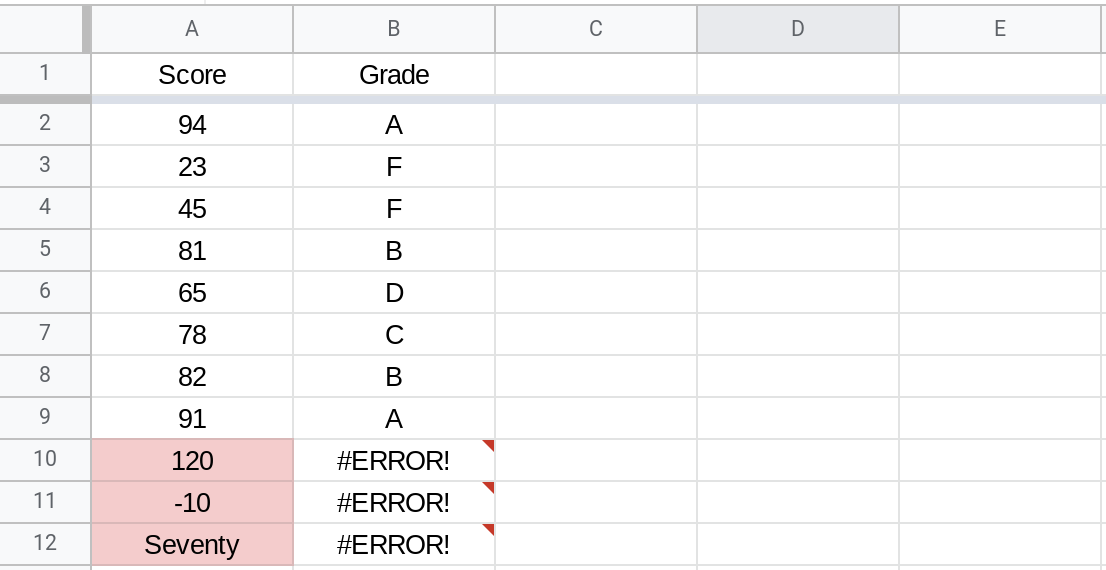Select row 12 via its row header
The image size is (1106, 570).
click(45, 543)
